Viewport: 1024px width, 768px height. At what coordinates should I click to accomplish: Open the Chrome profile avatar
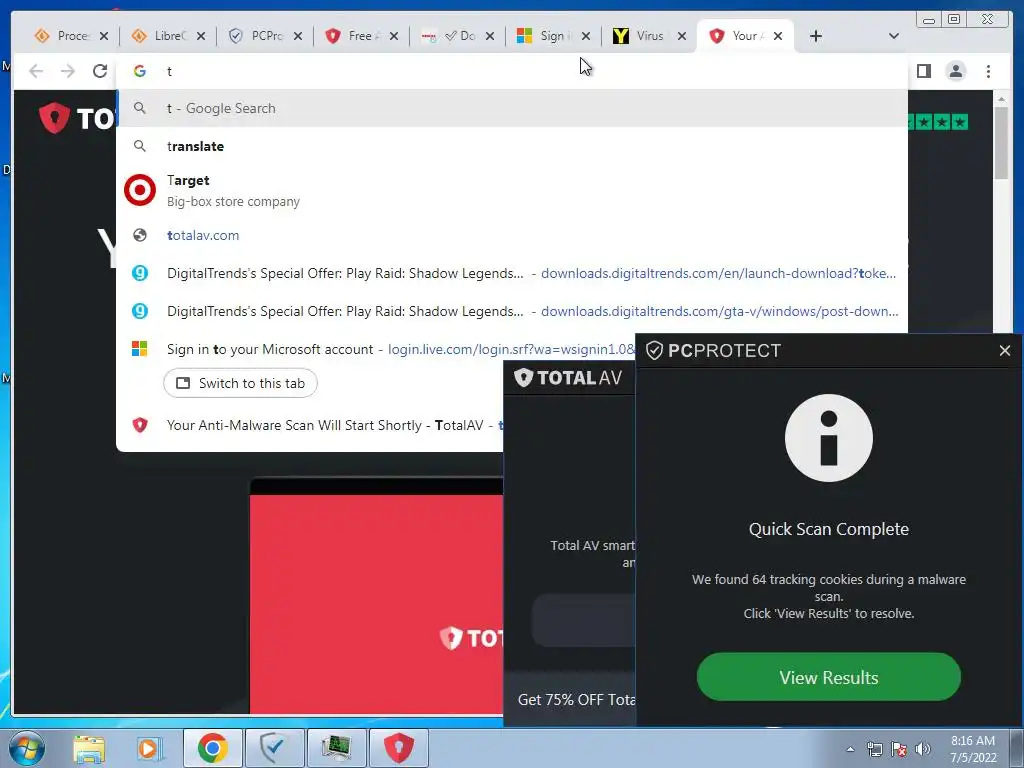[955, 71]
